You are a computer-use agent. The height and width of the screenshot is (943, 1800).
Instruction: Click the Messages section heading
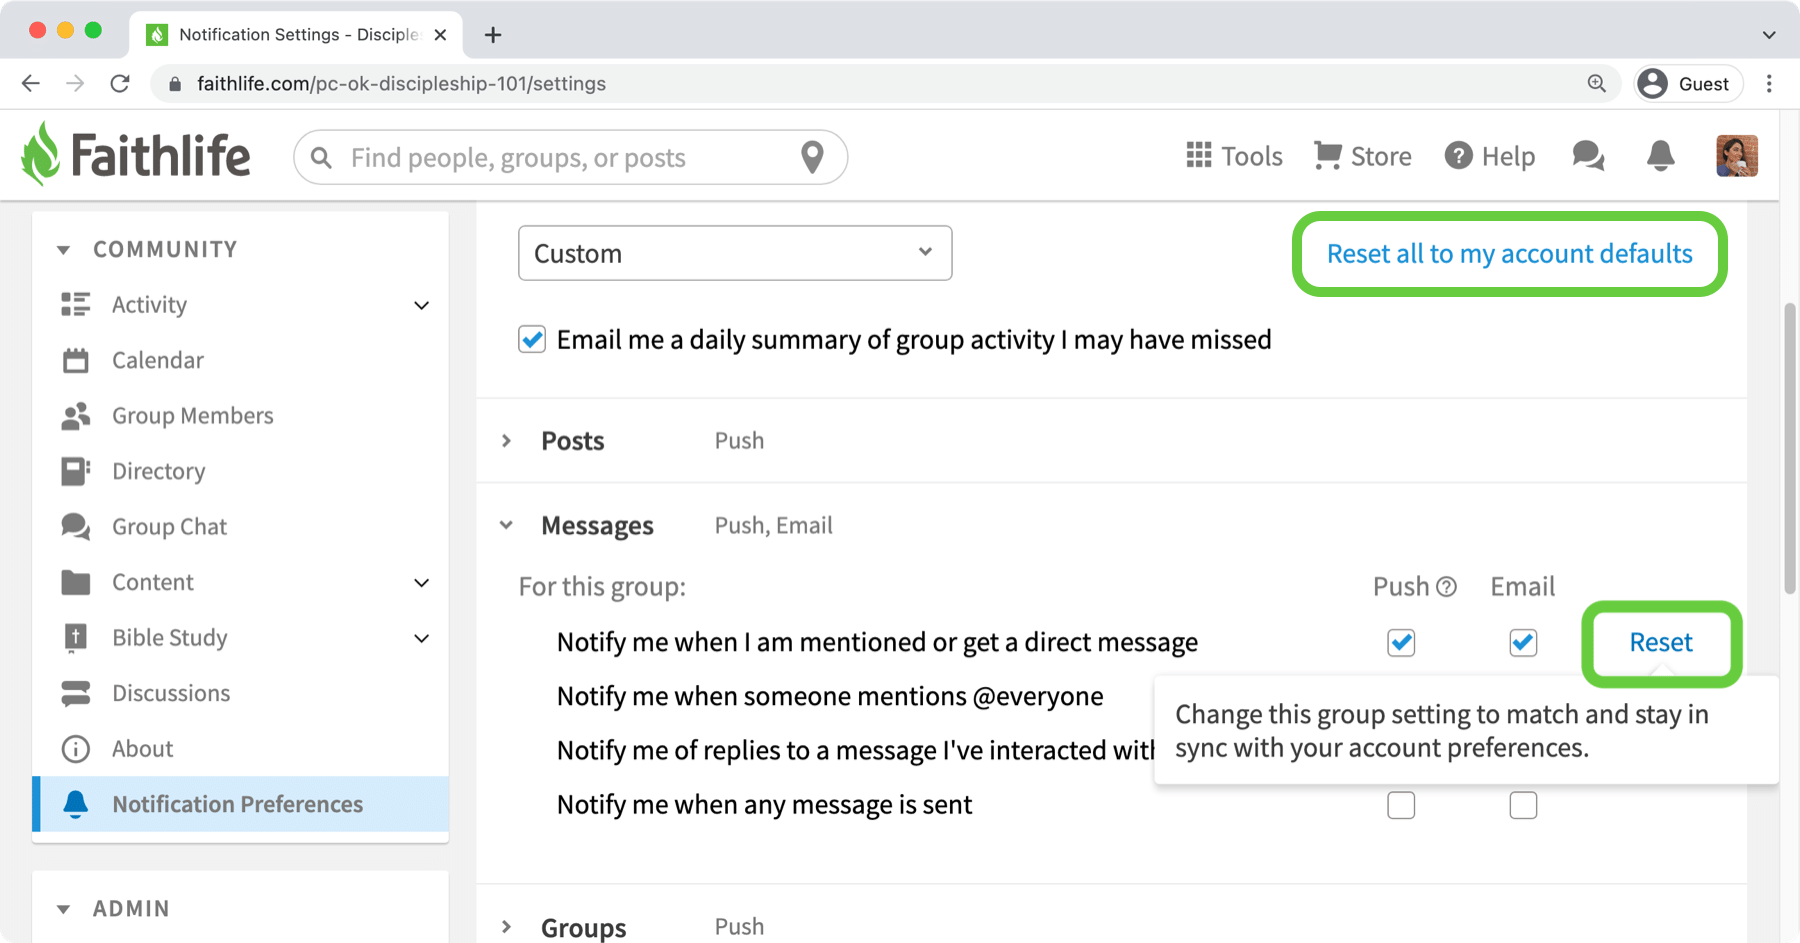coord(597,526)
